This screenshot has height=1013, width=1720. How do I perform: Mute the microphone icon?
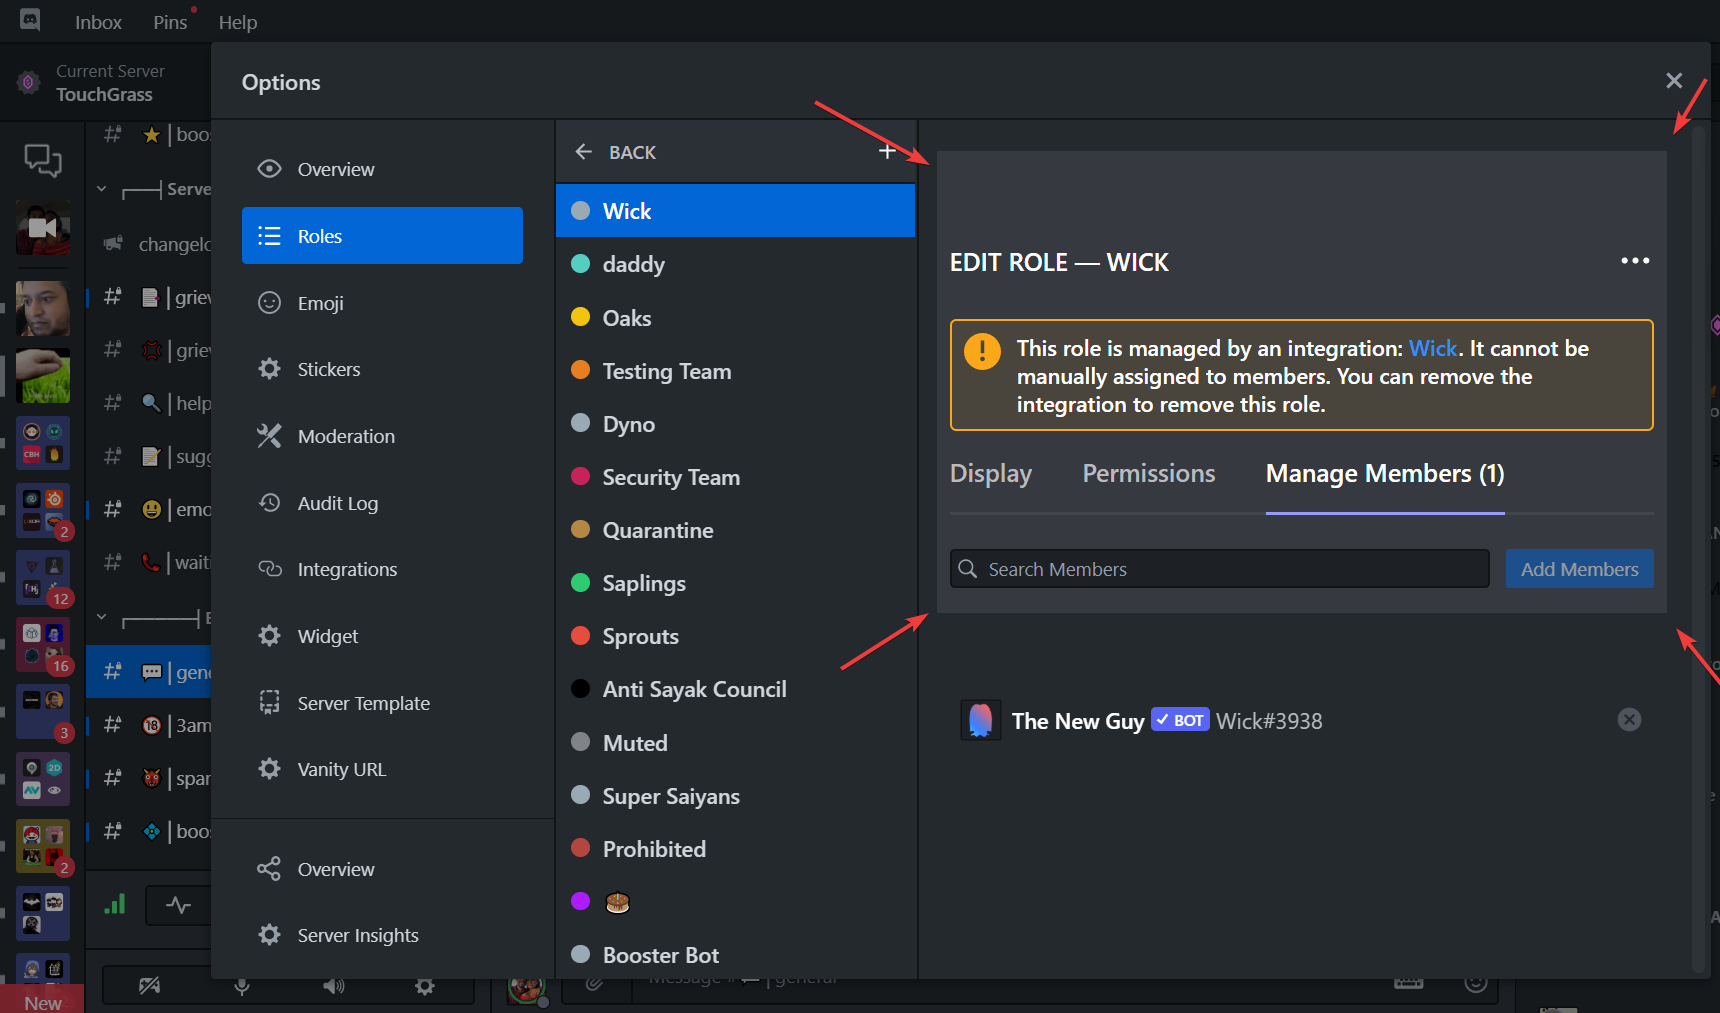click(x=242, y=987)
